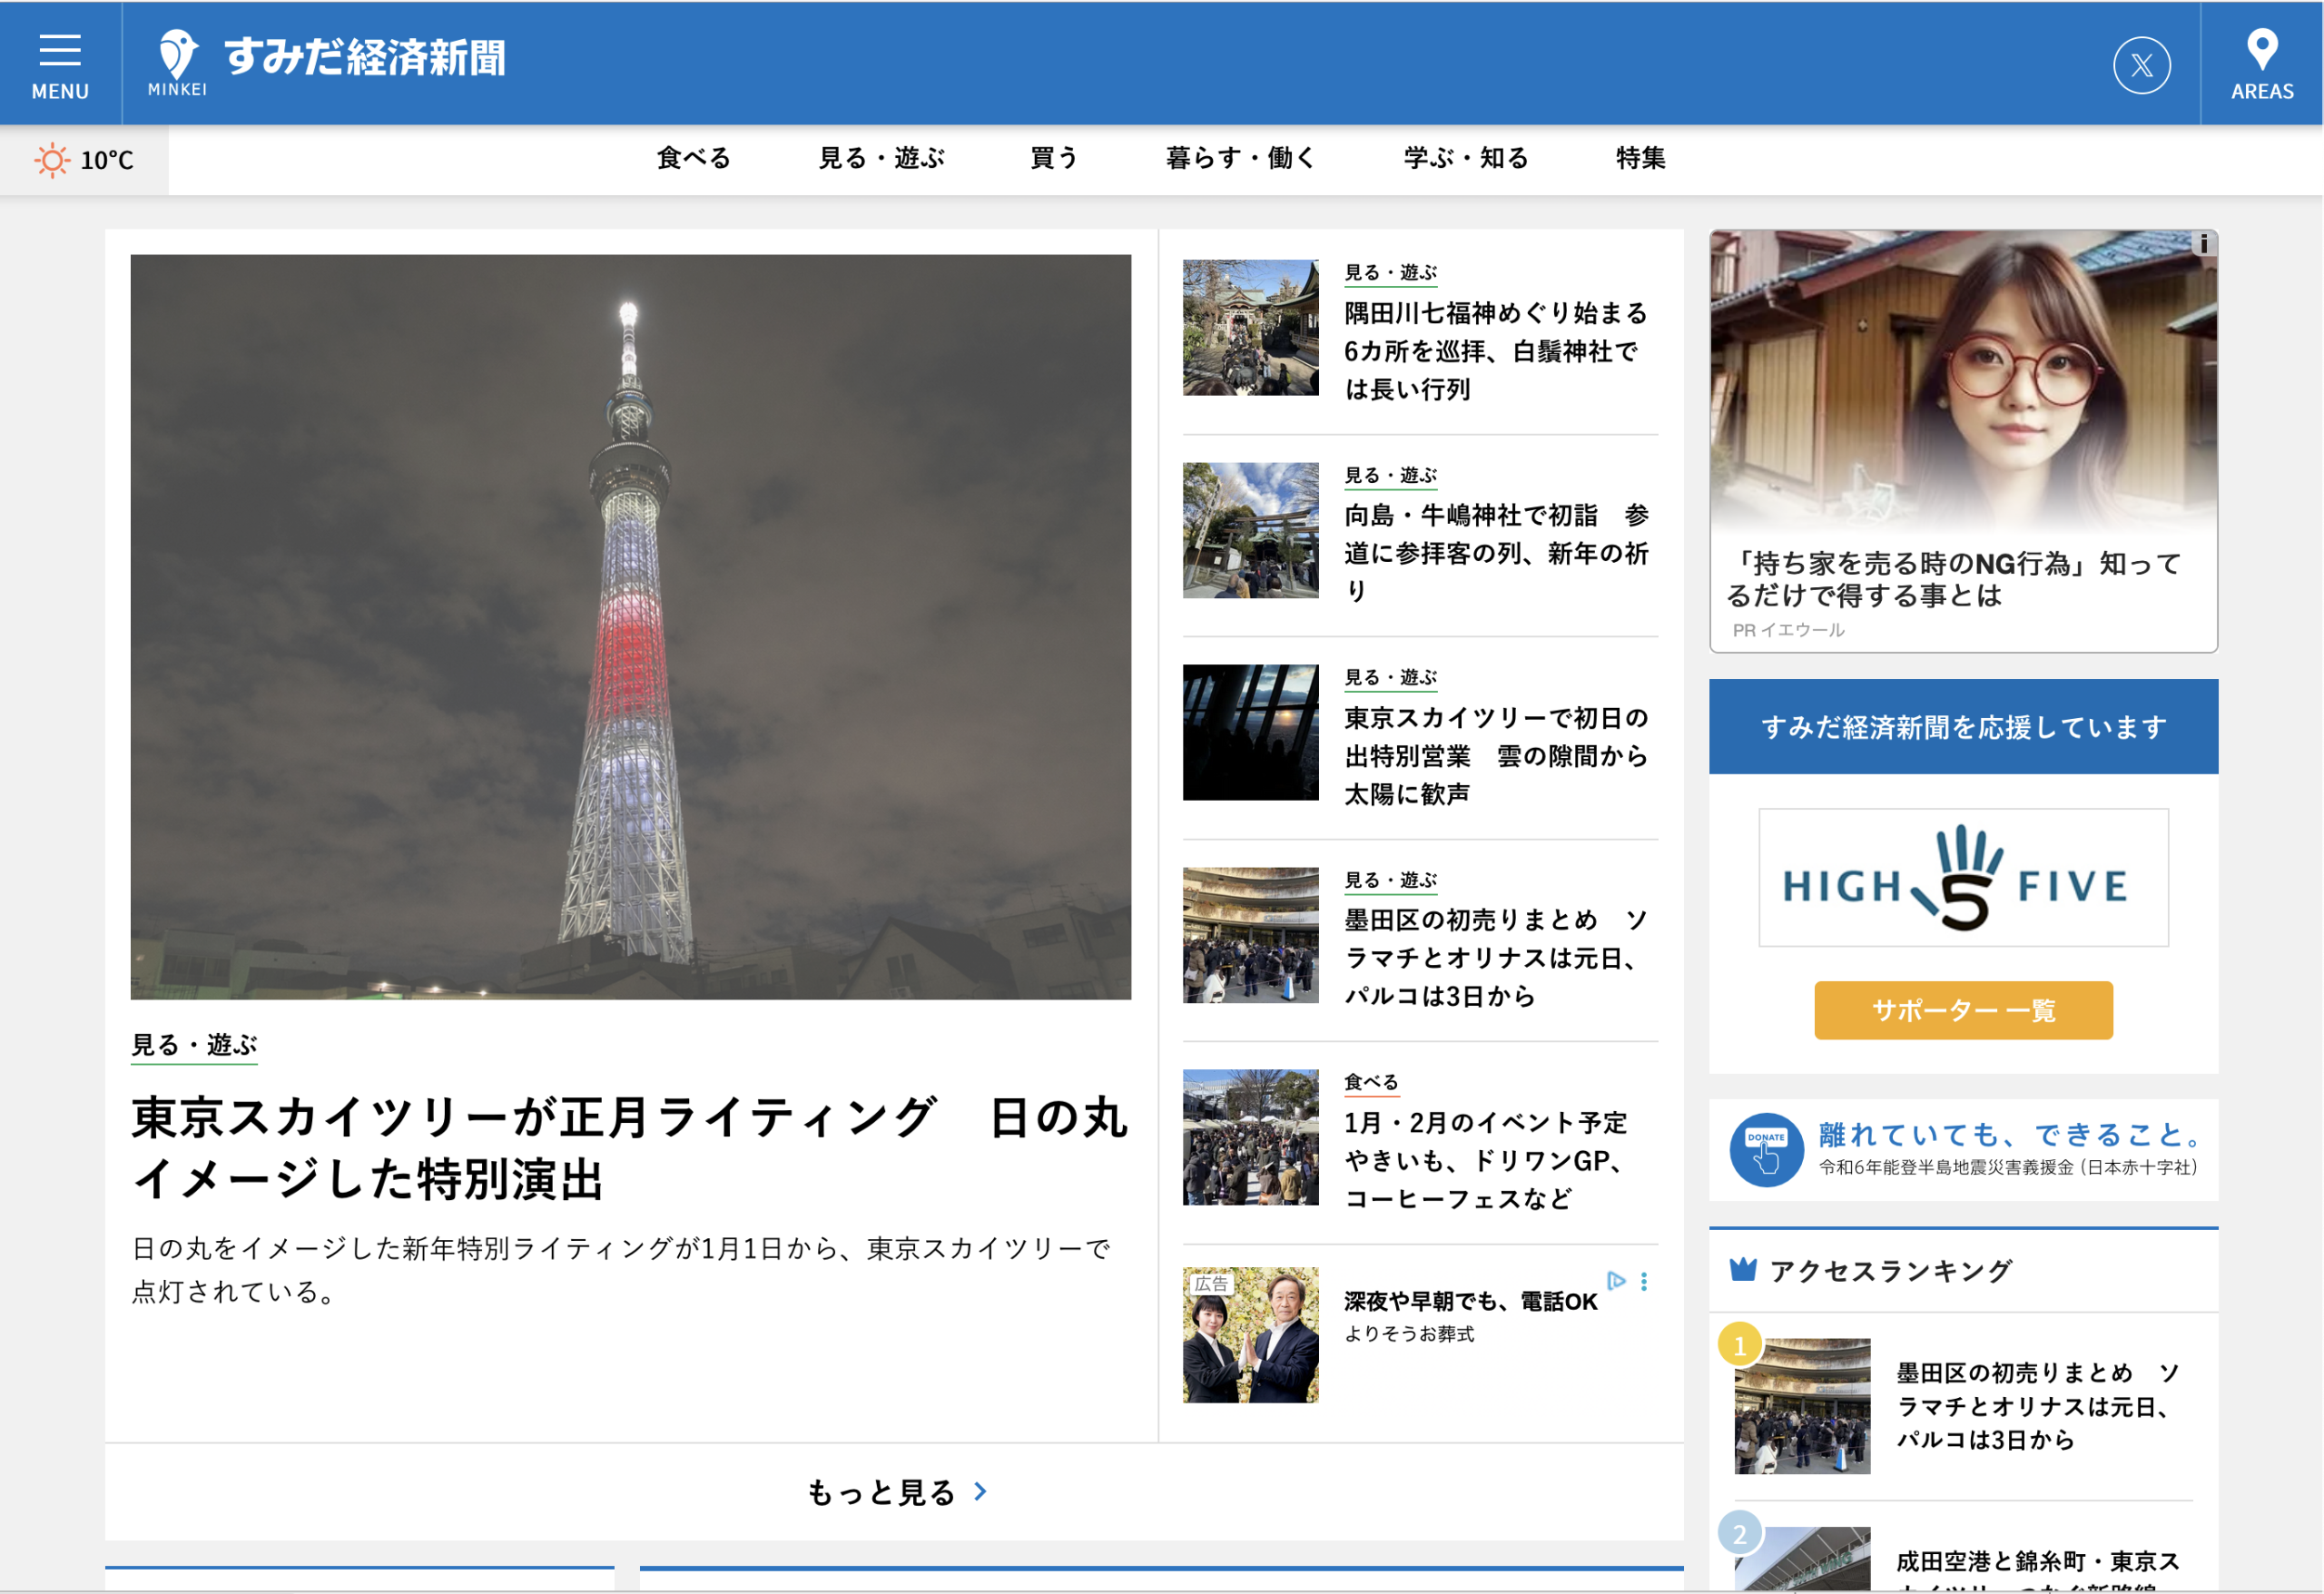The width and height of the screenshot is (2324, 1594).
Task: Click the Minkei bird logo
Action: [178, 55]
